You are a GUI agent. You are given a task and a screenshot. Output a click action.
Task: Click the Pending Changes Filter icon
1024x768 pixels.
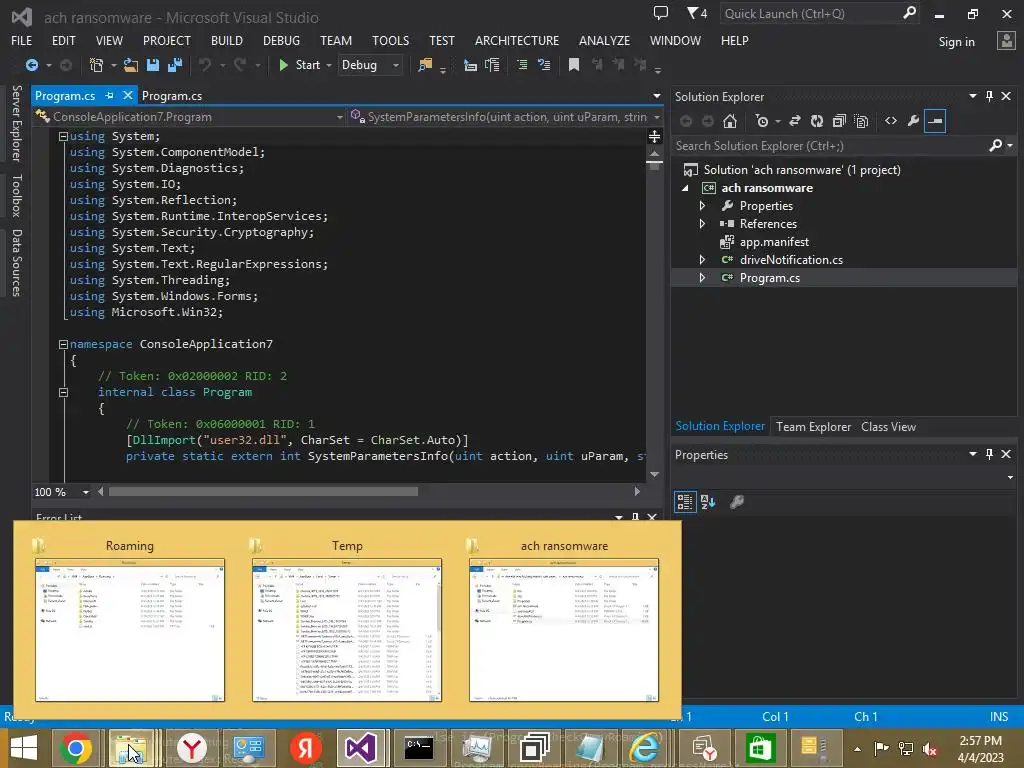pos(762,121)
